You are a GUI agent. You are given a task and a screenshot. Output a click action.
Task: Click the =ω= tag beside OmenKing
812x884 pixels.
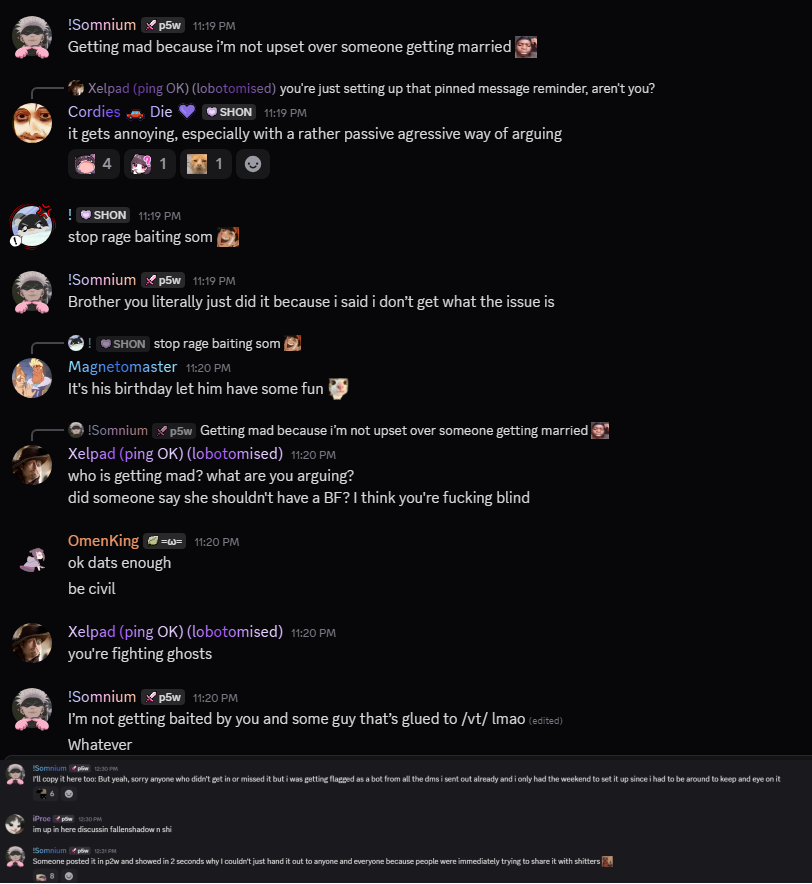(x=165, y=541)
